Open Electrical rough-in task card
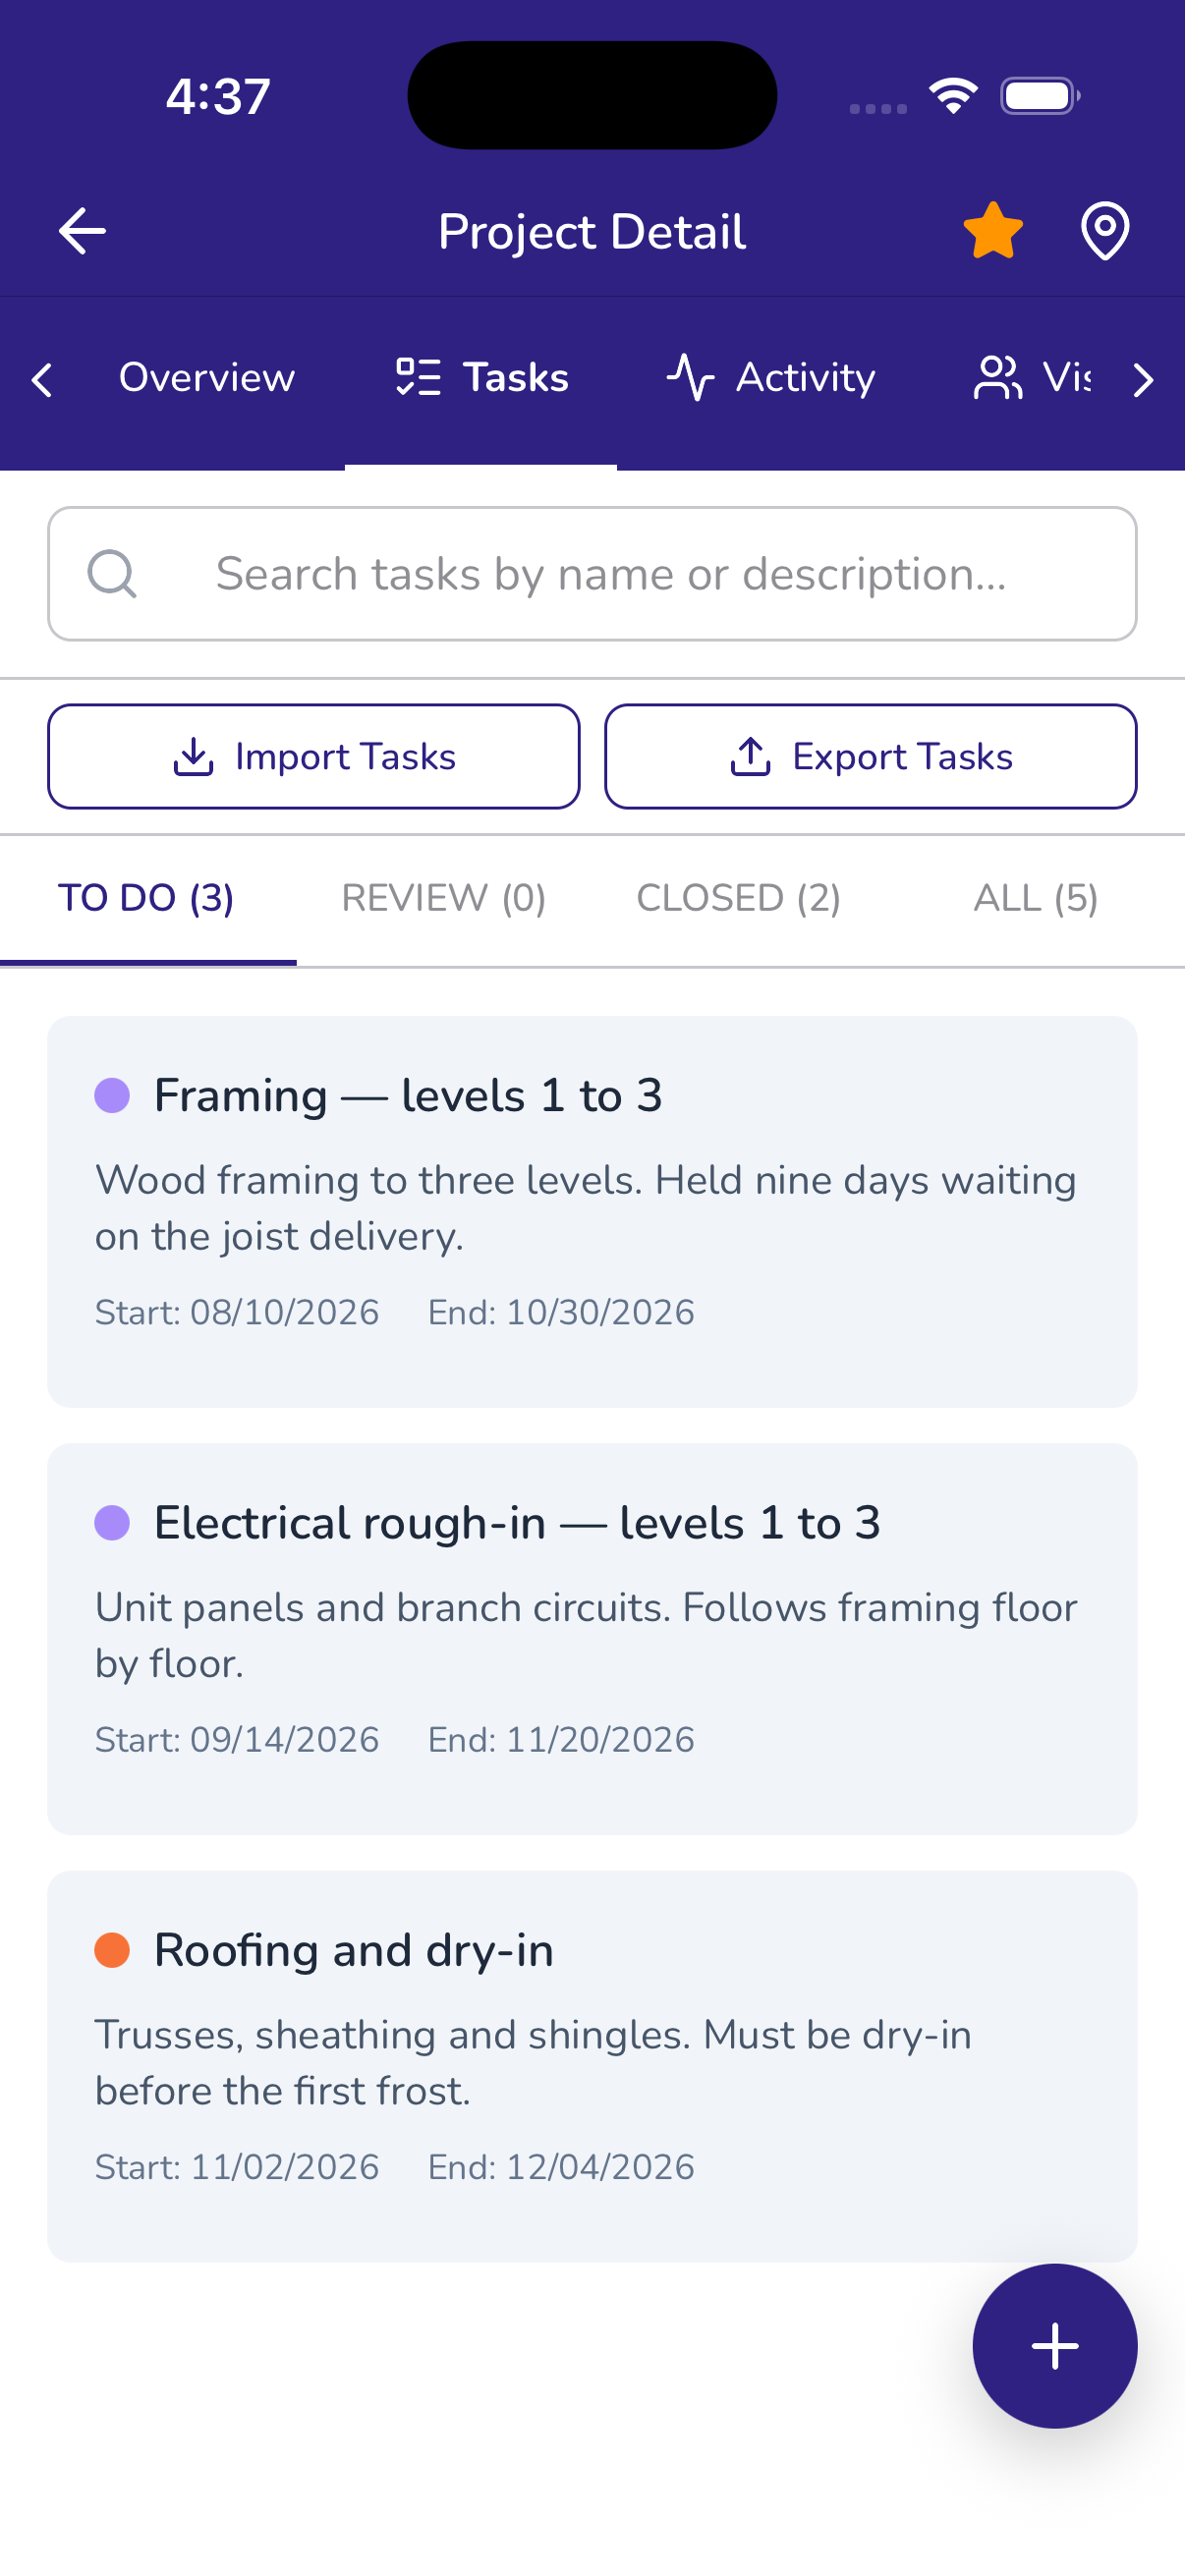This screenshot has width=1185, height=2576. [592, 1639]
